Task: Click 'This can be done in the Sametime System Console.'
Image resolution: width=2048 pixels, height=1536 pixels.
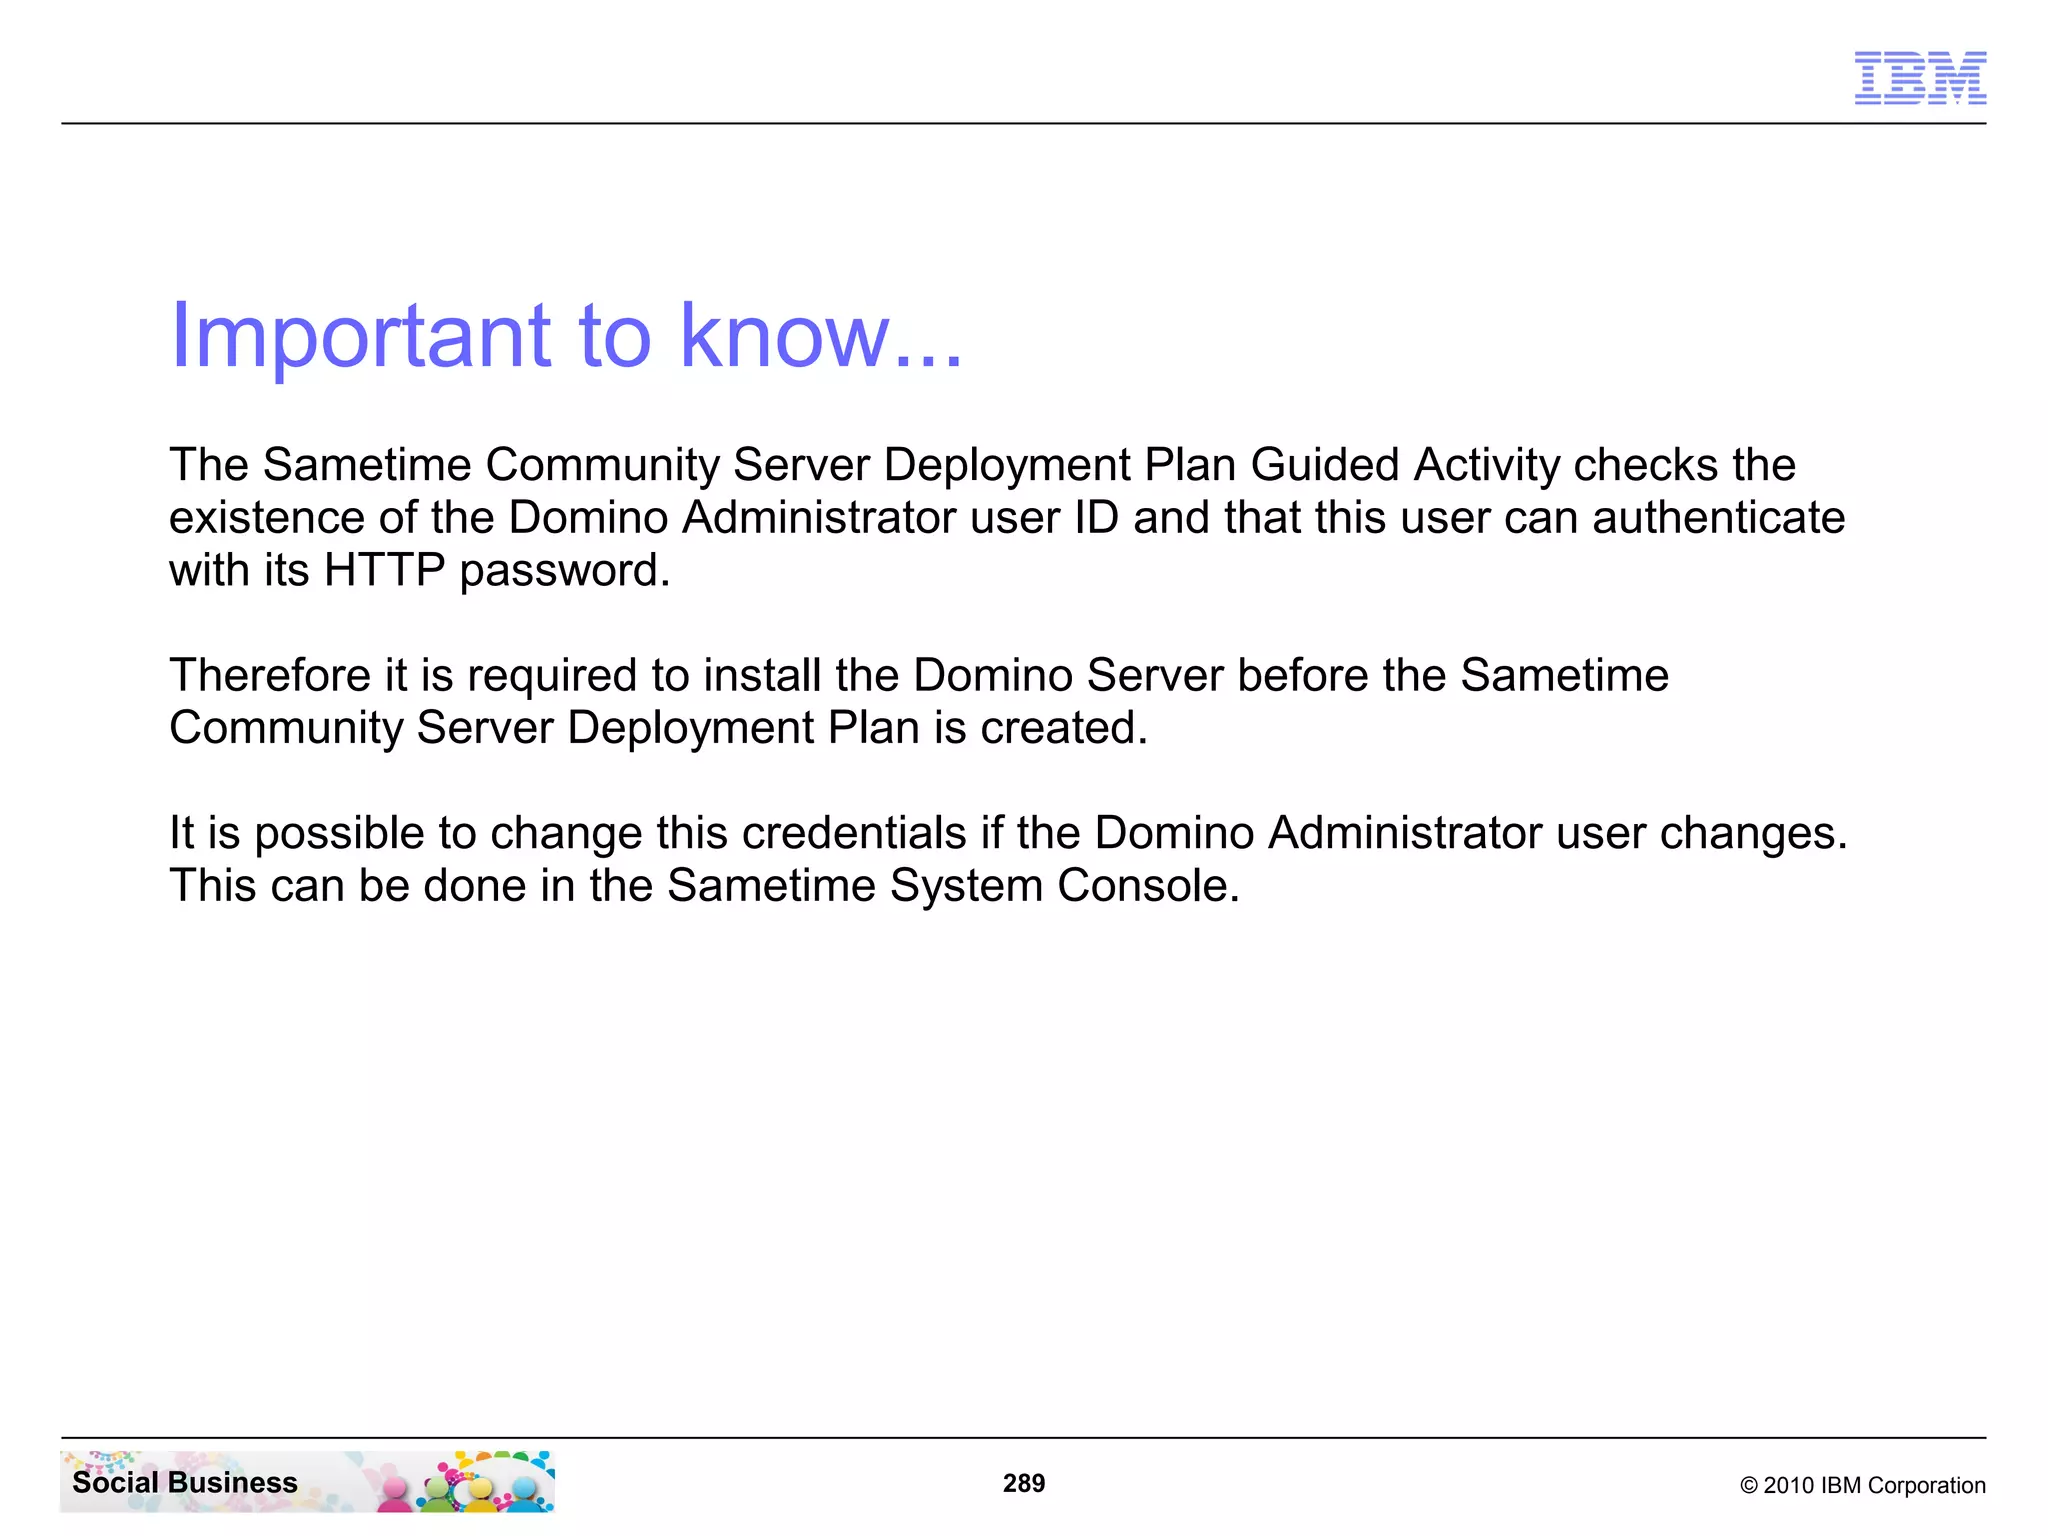Action: (x=704, y=885)
